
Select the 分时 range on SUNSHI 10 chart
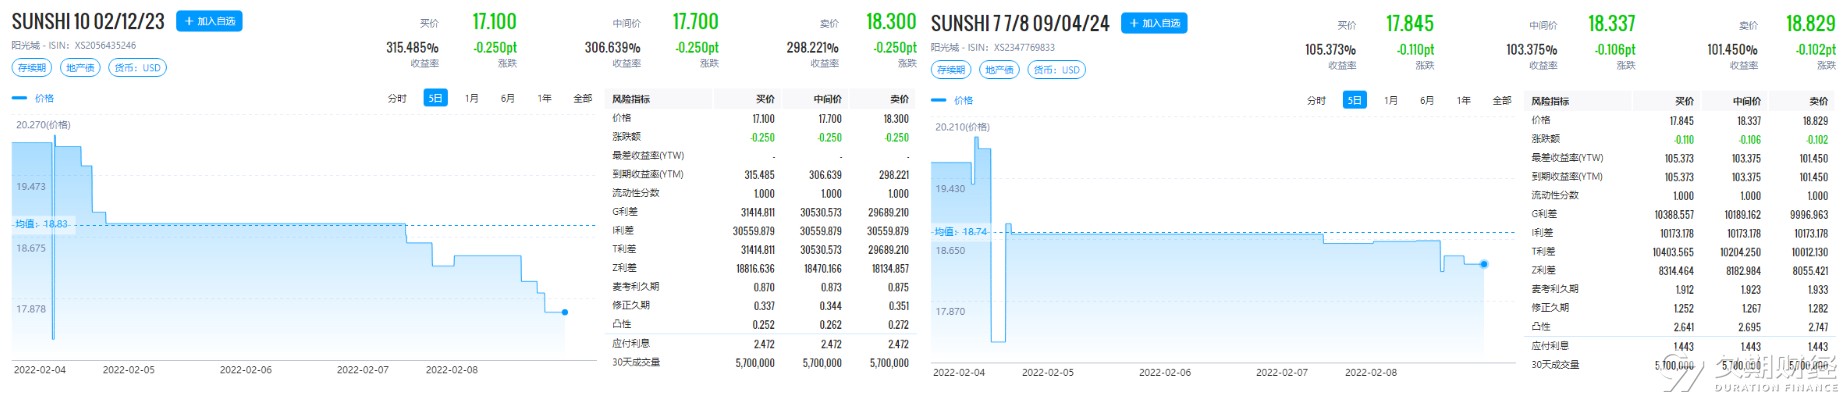(397, 98)
